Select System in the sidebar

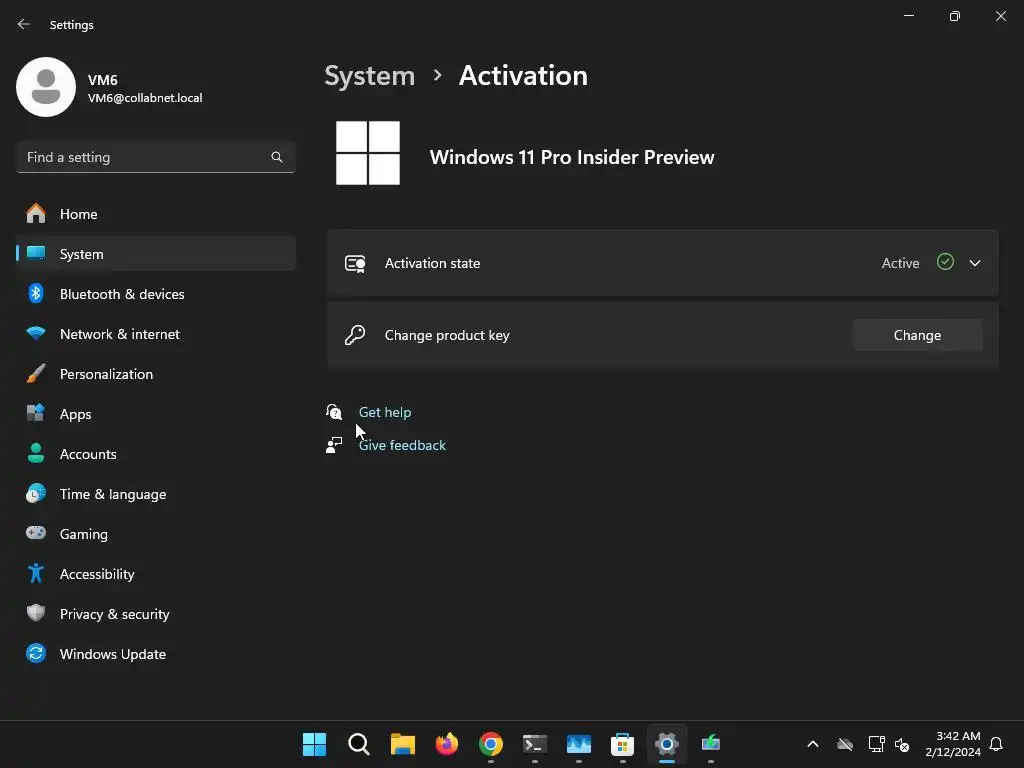155,254
